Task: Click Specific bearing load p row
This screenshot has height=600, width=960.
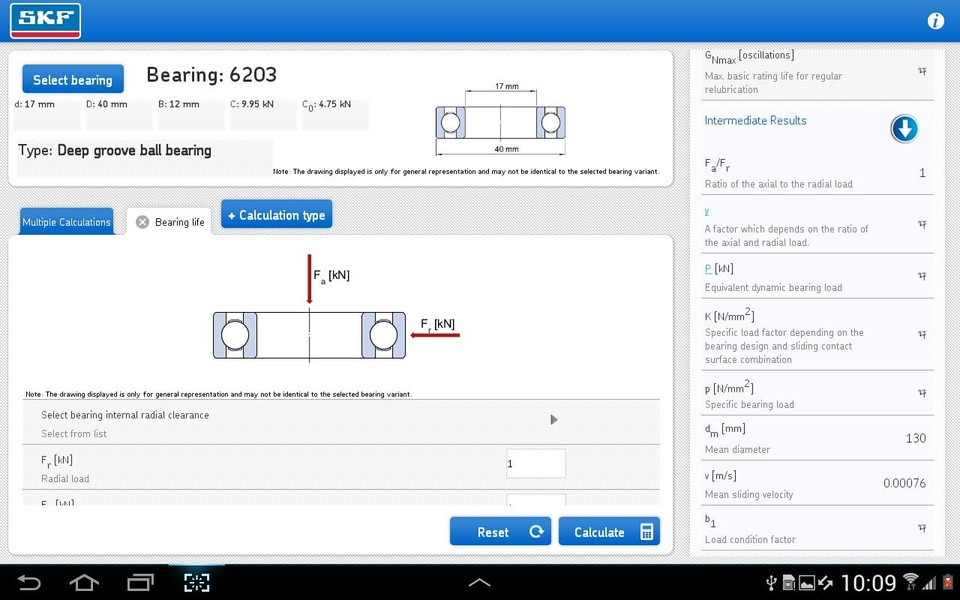Action: point(817,394)
